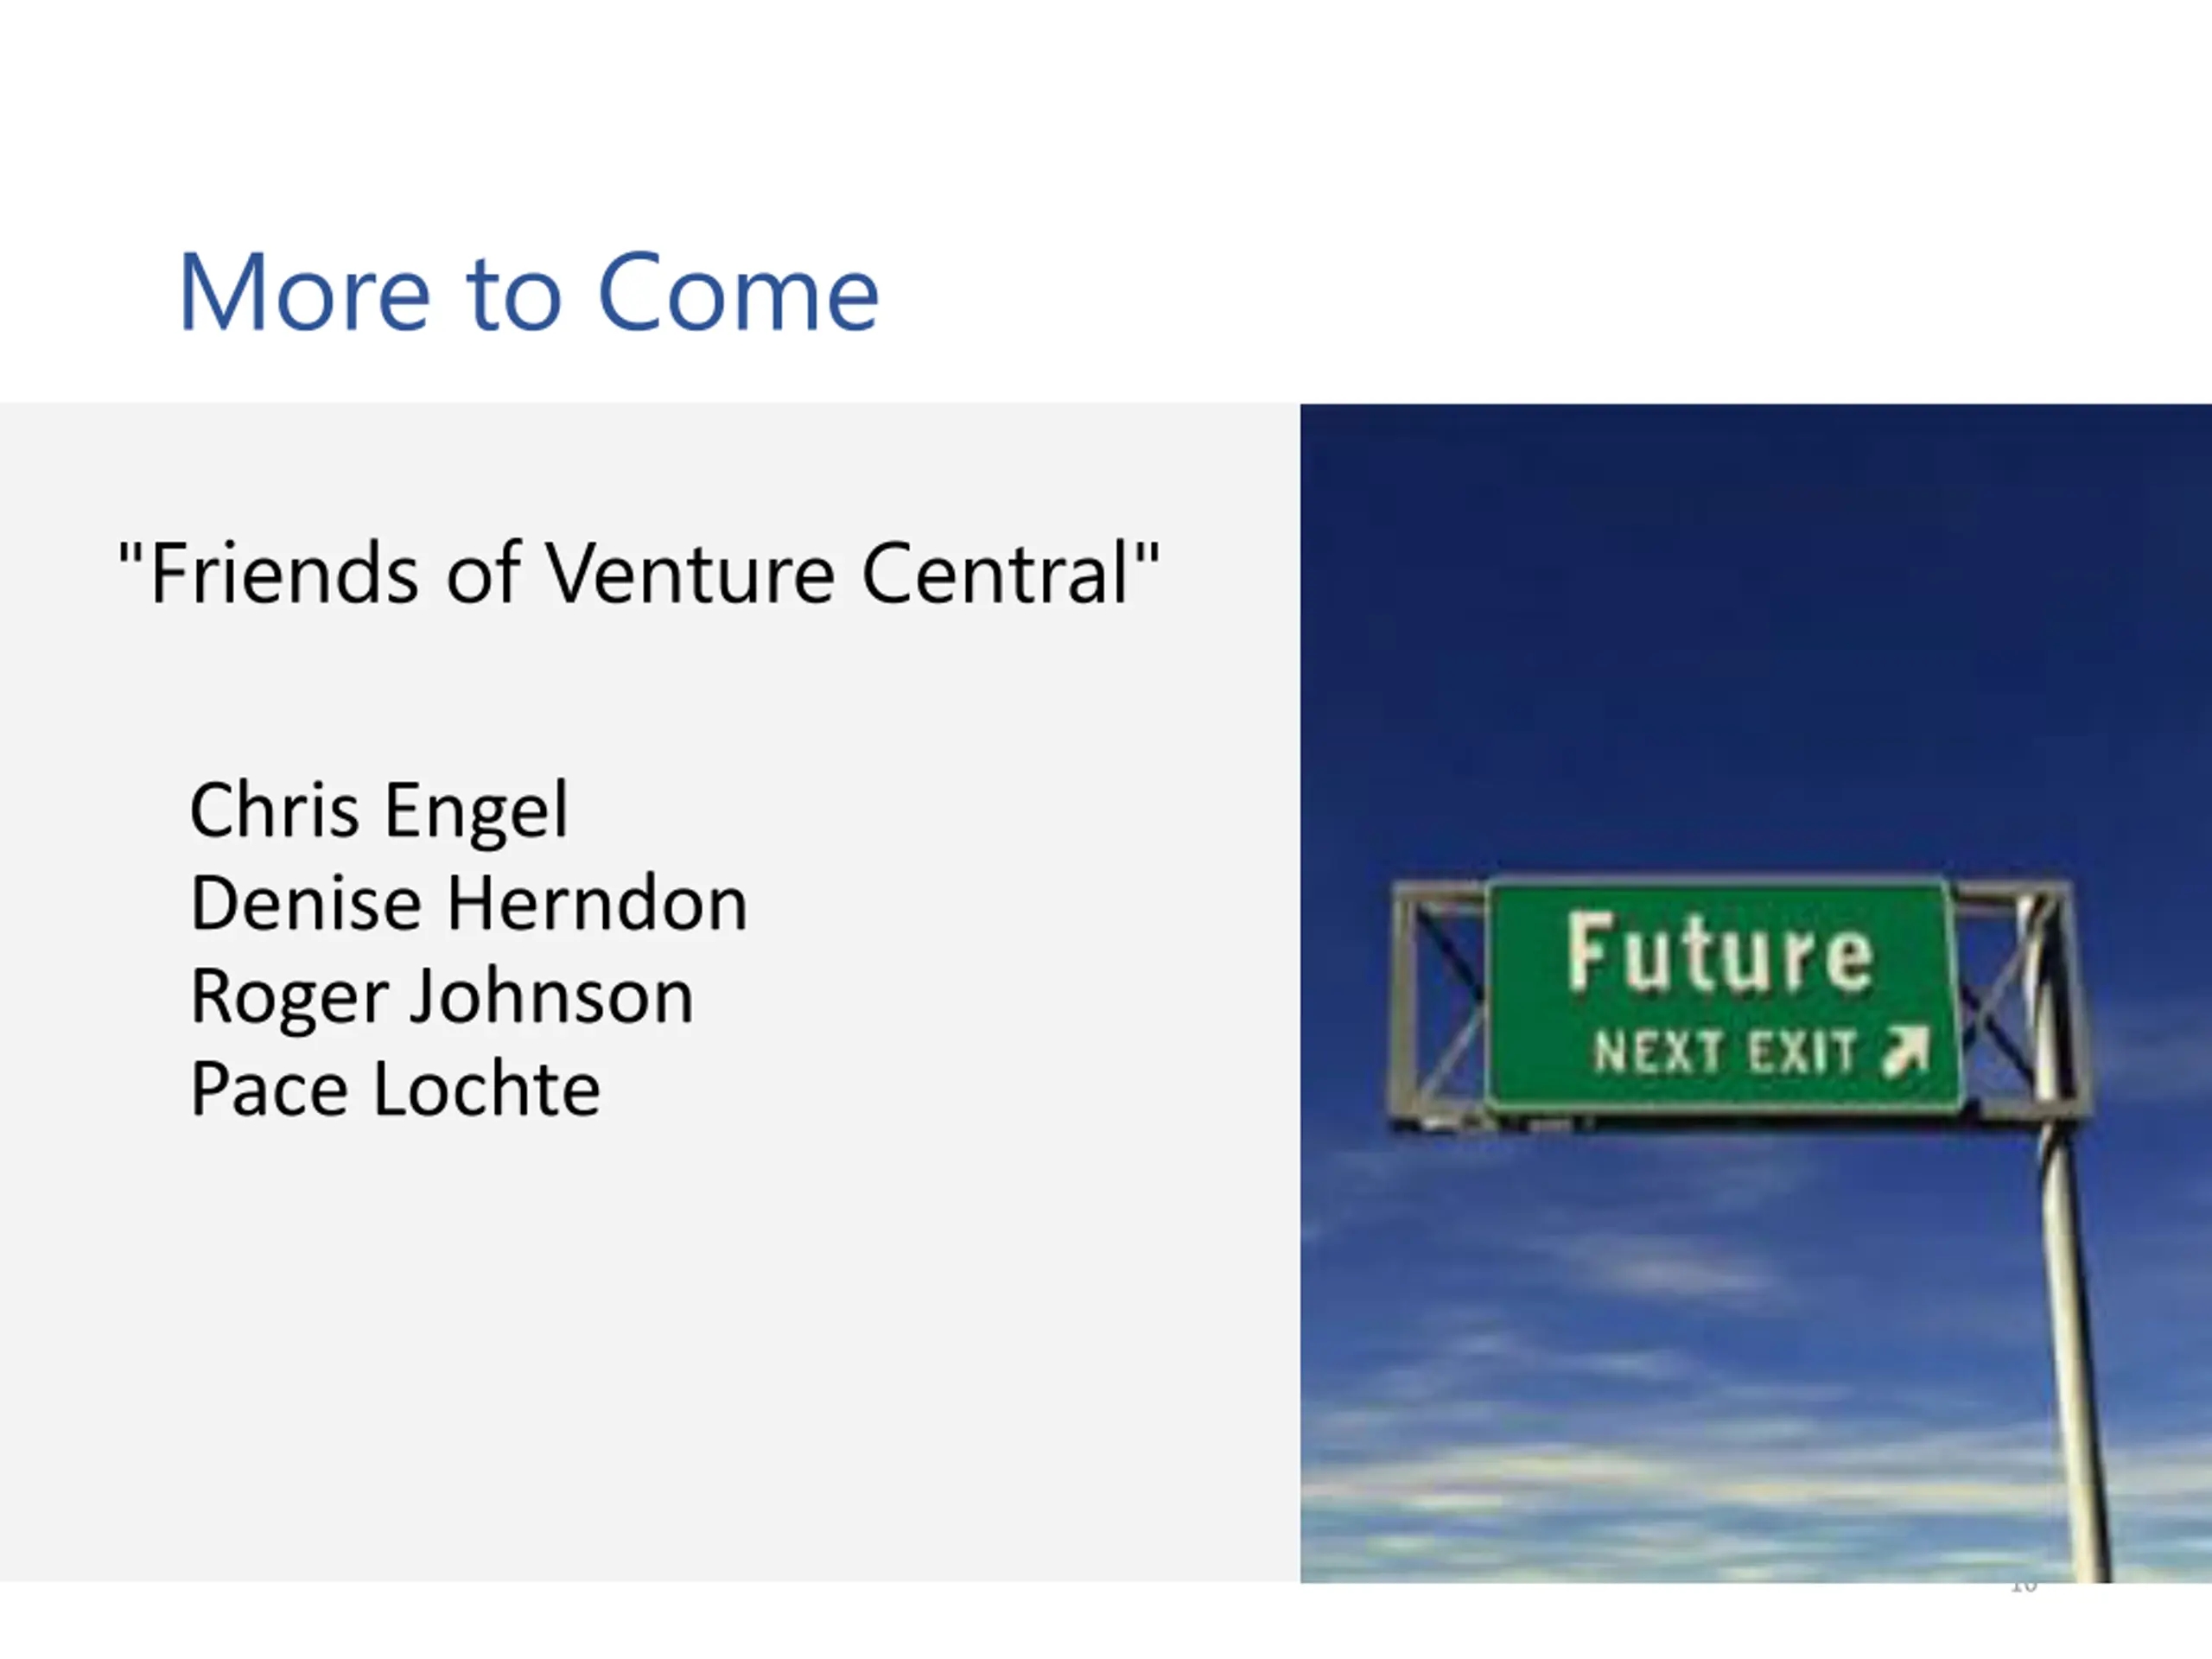Select the name Denise Herndon
2212x1659 pixels.
tap(469, 903)
